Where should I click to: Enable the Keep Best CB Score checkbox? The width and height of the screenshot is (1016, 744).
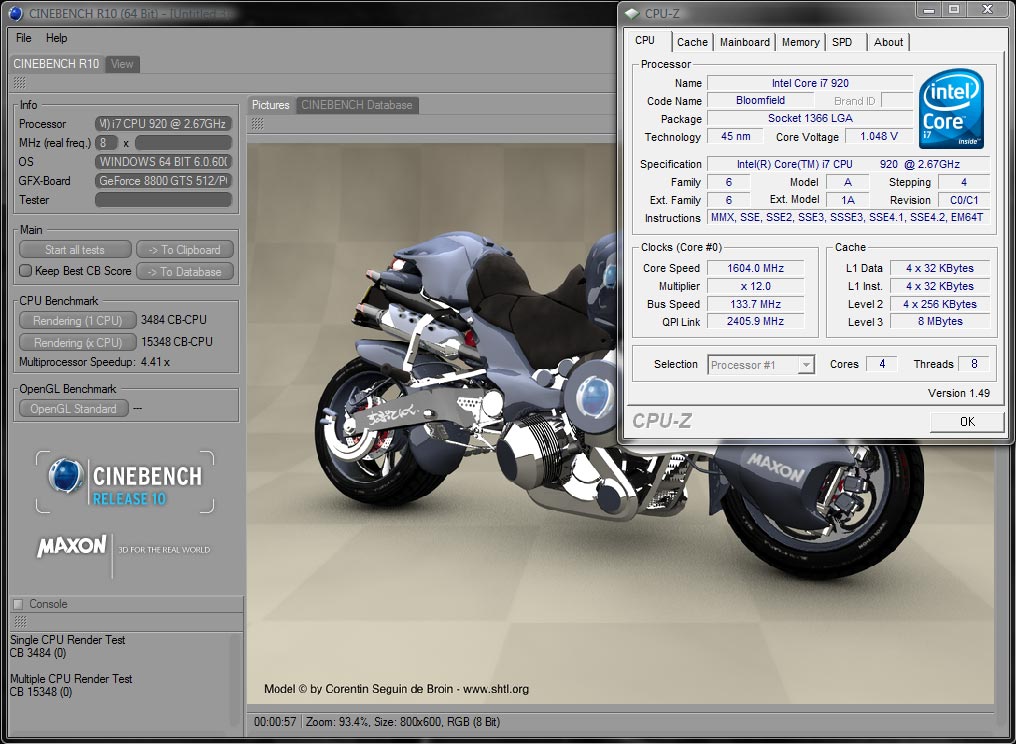(25, 271)
